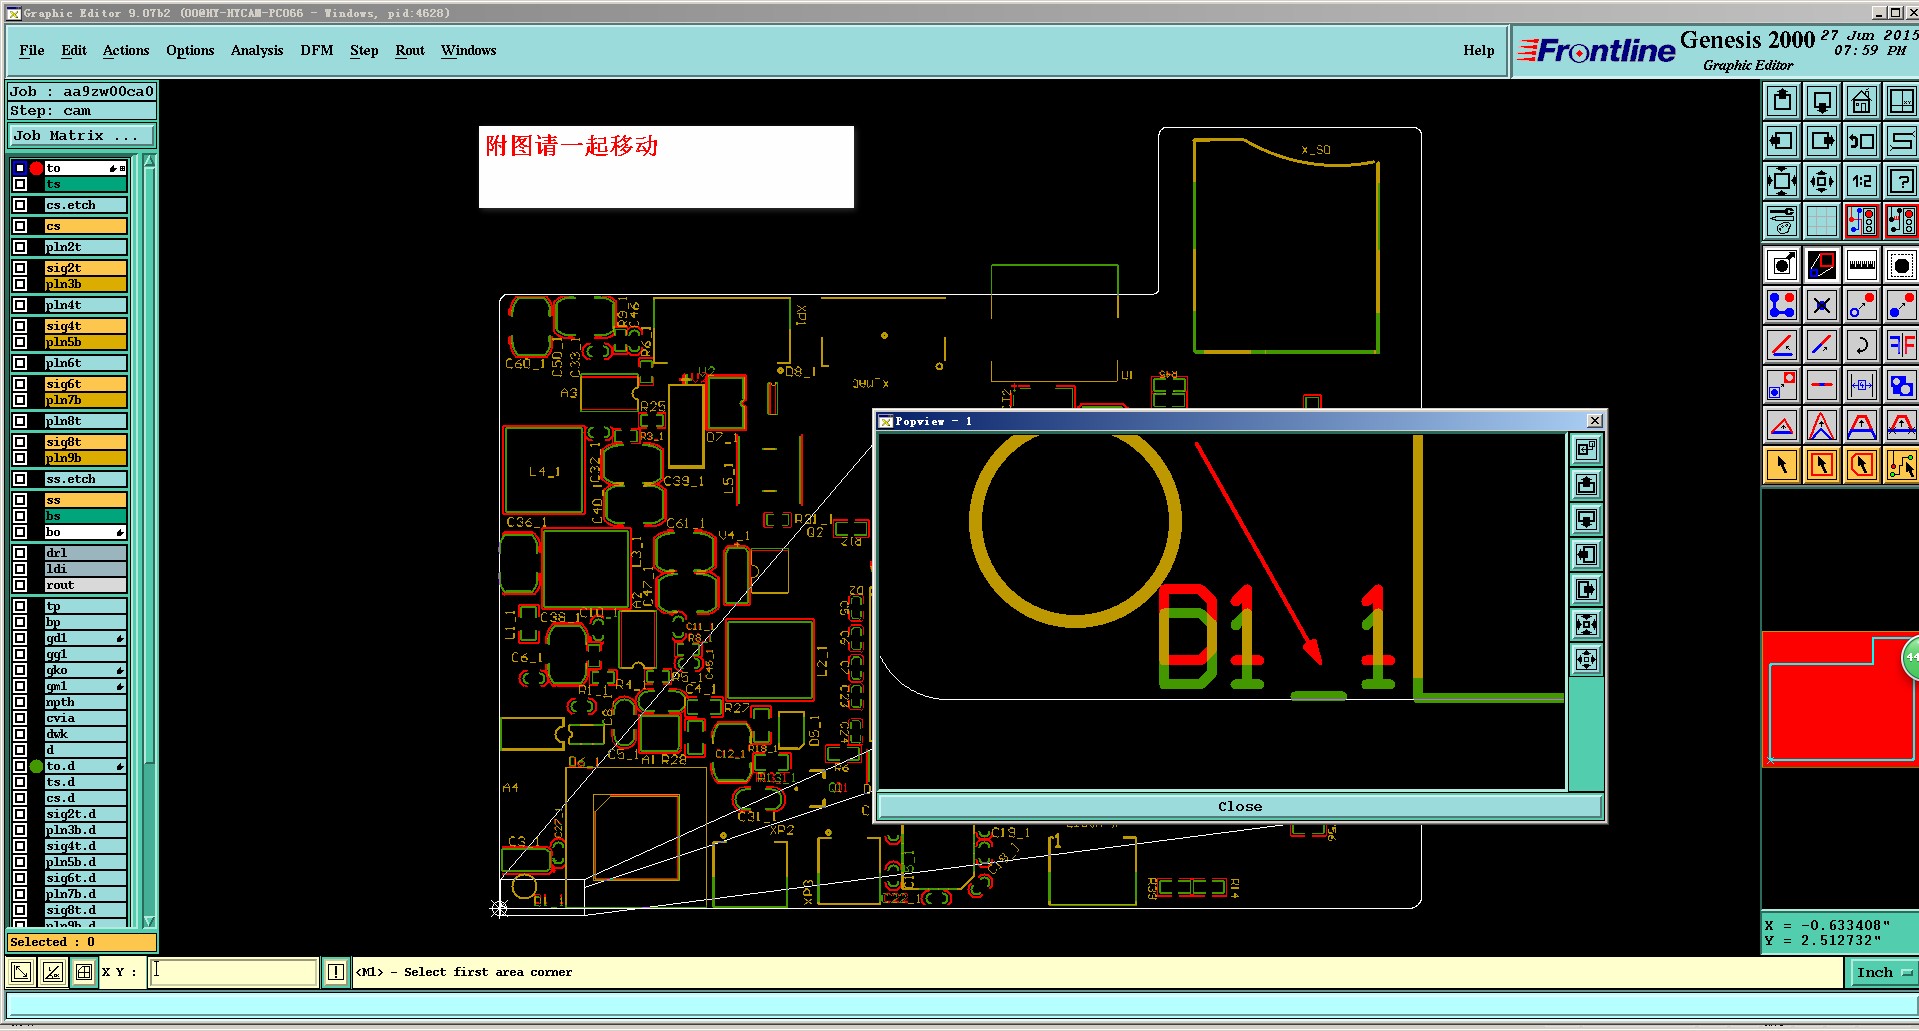Select the gold sig4t layer label
The width and height of the screenshot is (1919, 1031).
(85, 326)
